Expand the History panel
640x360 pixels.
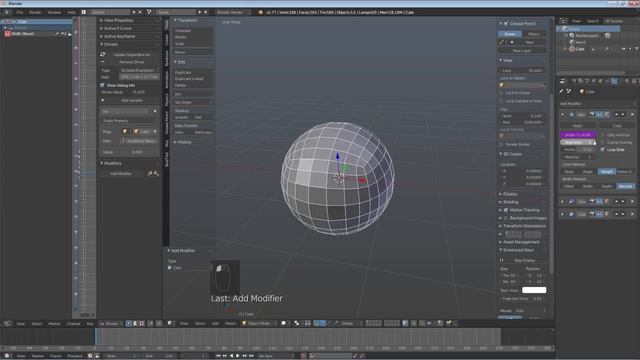click(184, 142)
